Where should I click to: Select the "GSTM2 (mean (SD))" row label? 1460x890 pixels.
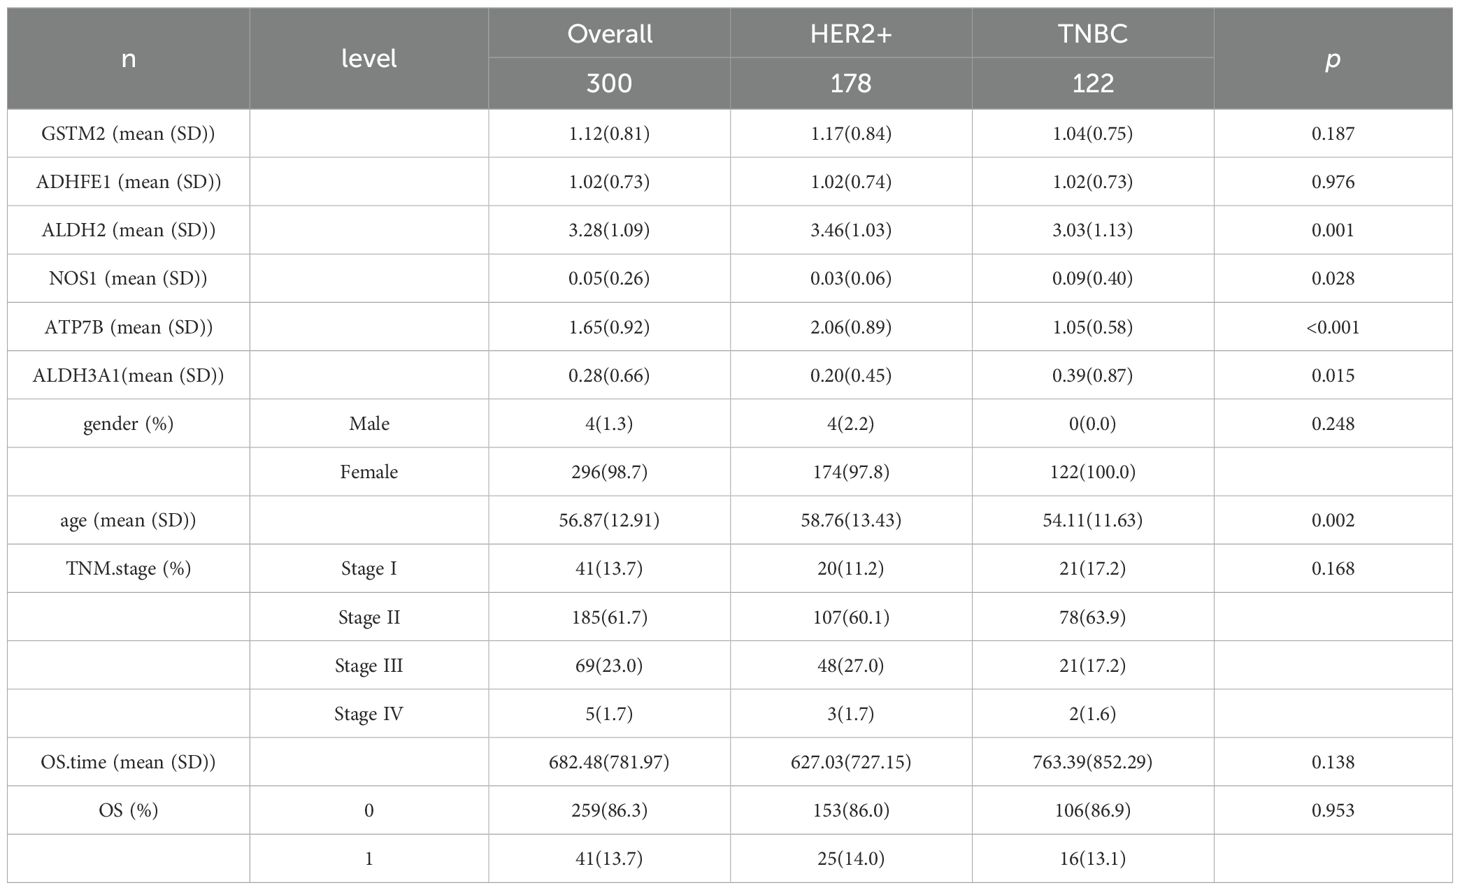128,133
